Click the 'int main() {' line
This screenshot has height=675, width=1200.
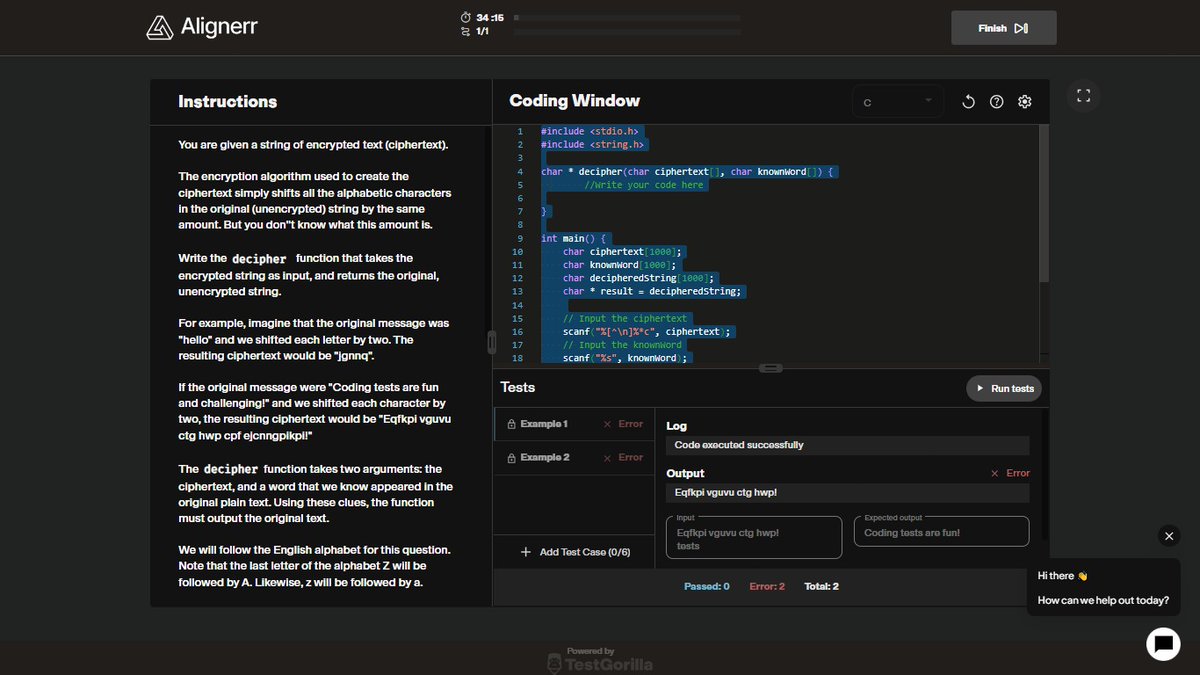tap(574, 238)
